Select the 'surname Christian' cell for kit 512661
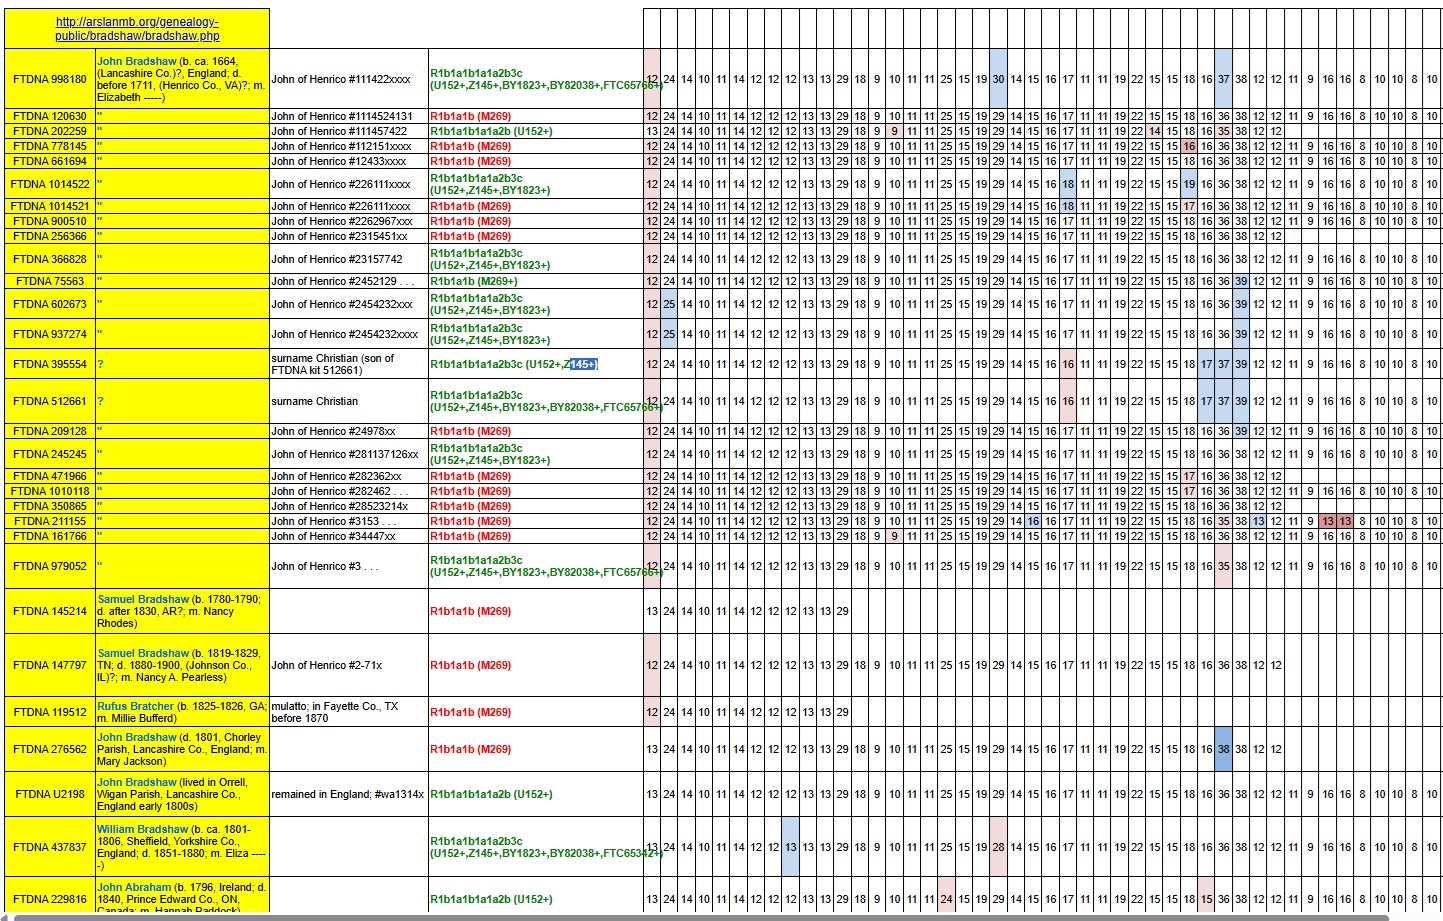This screenshot has height=921, width=1443. click(314, 402)
